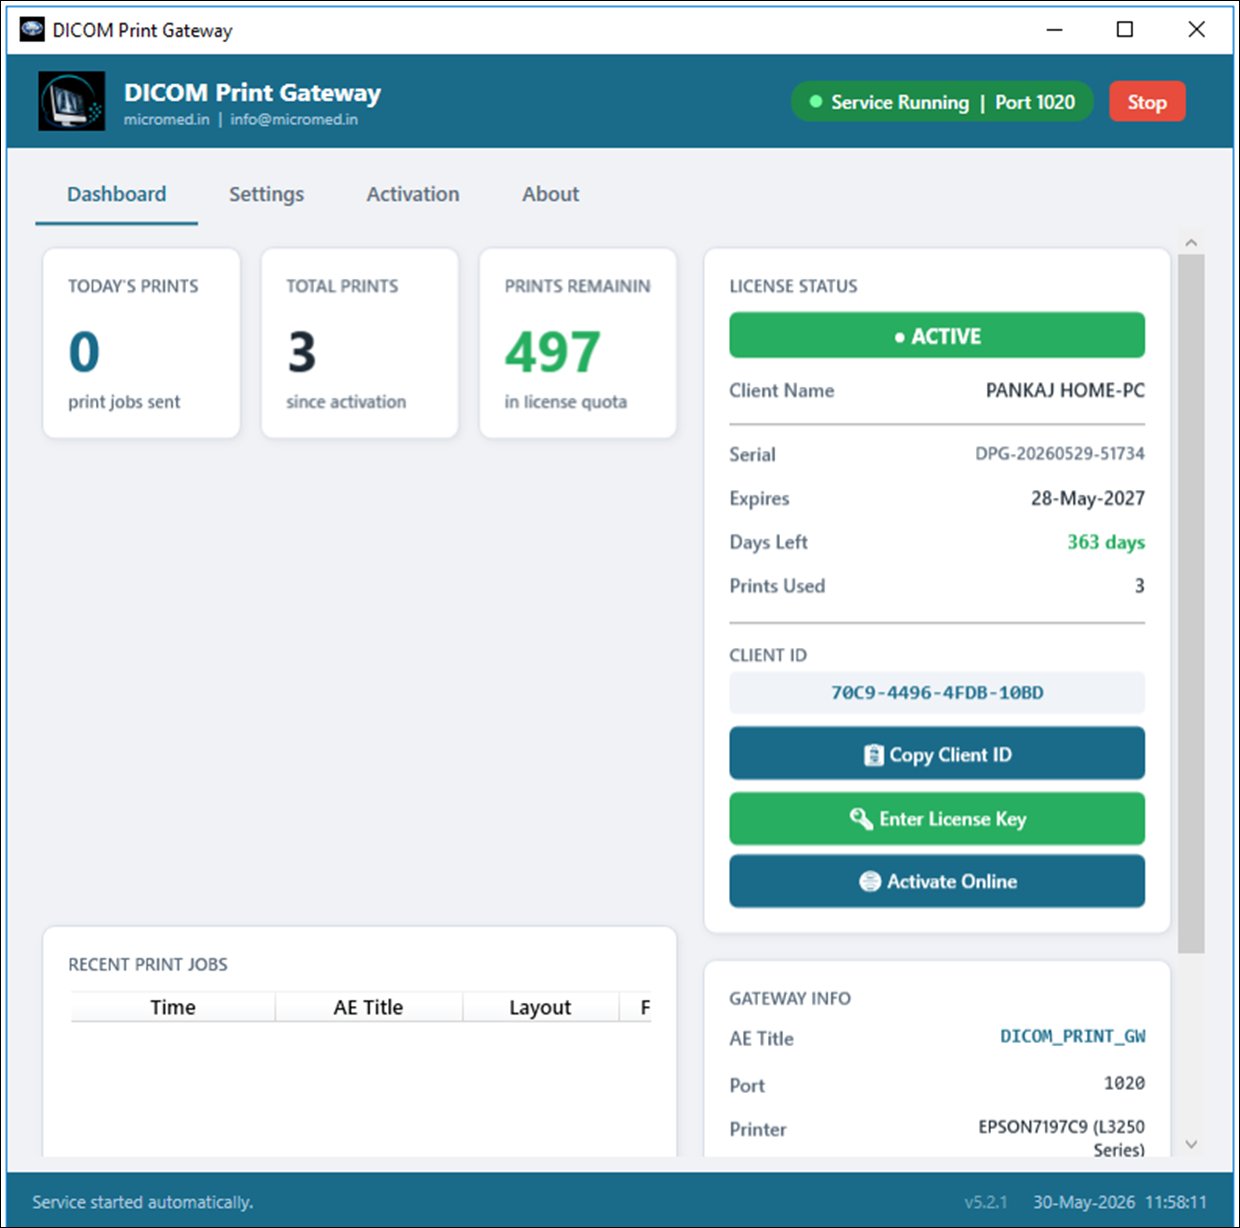This screenshot has height=1228, width=1240.
Task: Open the About tab
Action: [550, 194]
